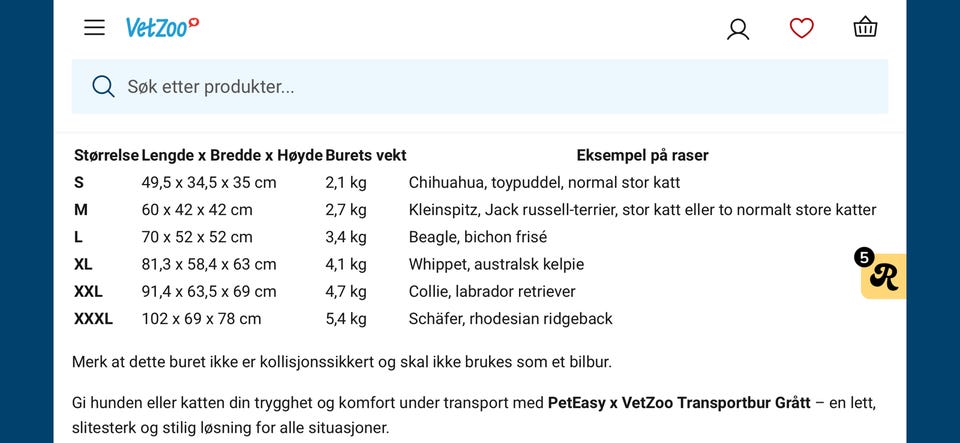Viewport: 960px width, 443px height.
Task: Open the user account icon
Action: coord(738,29)
